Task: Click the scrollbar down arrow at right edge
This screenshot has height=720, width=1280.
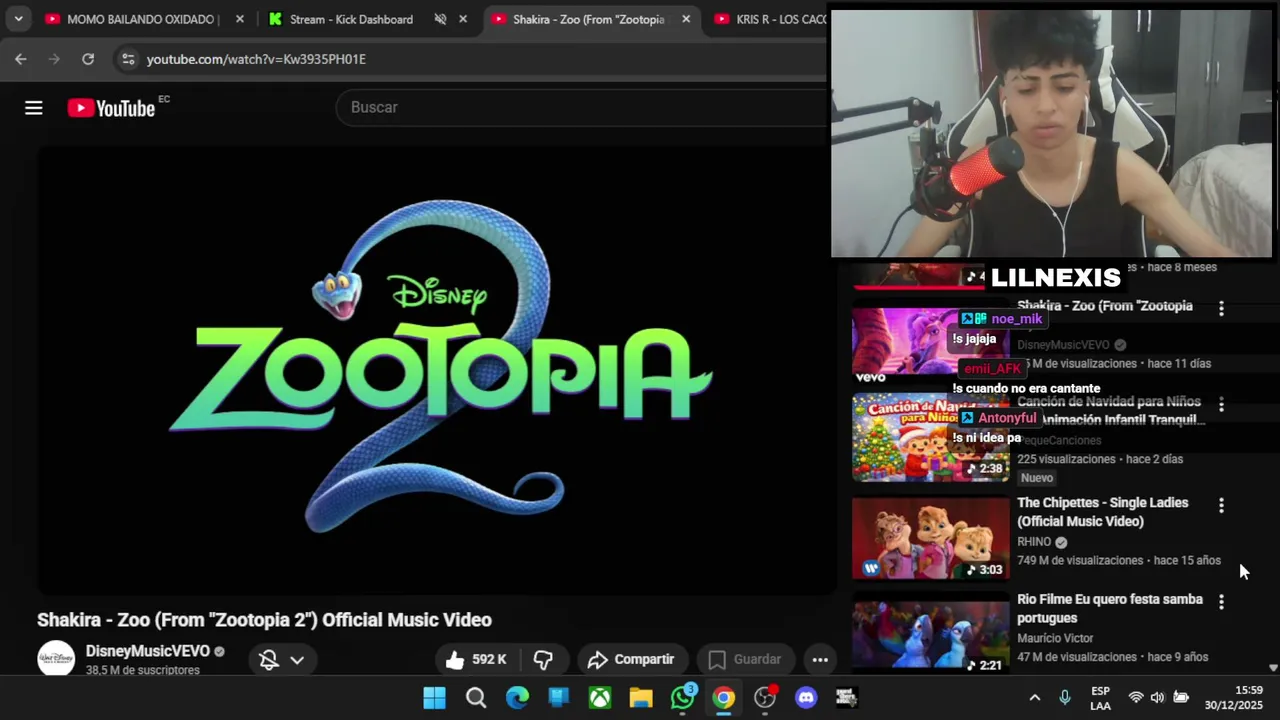Action: 1273,668
